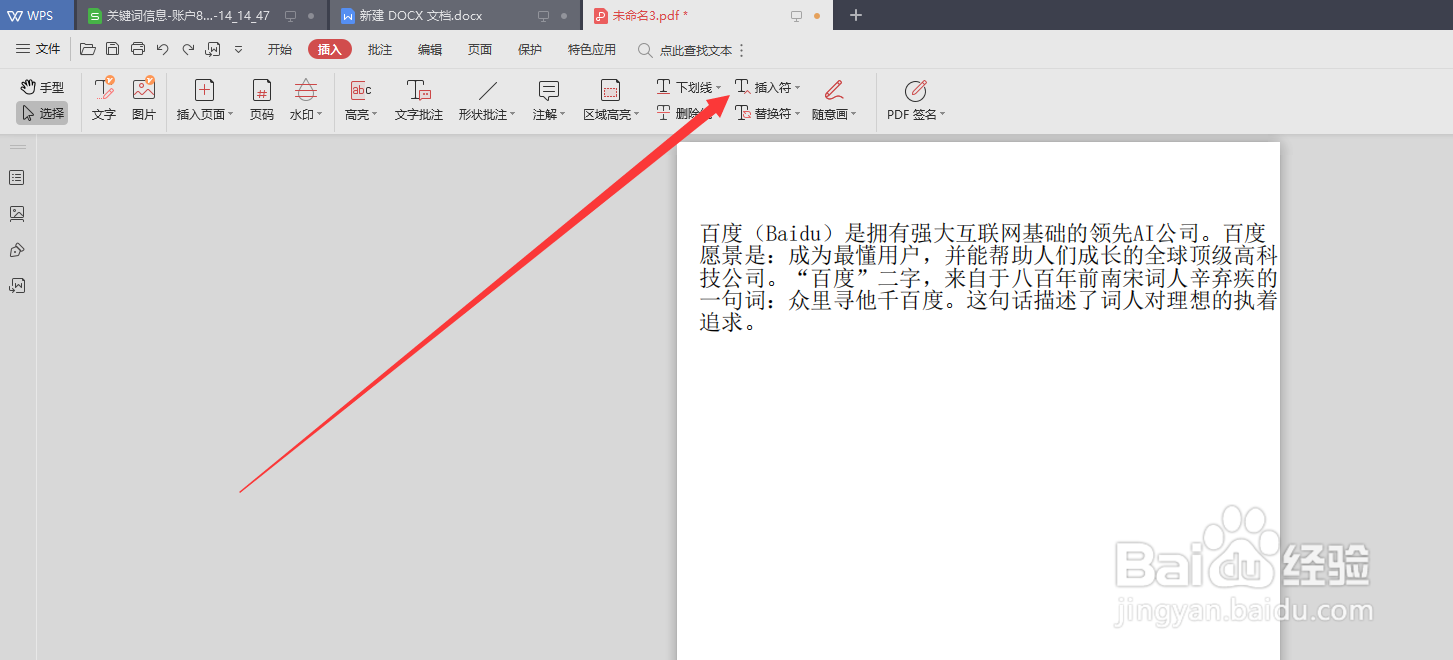Click the undo arrow icon

(x=163, y=49)
